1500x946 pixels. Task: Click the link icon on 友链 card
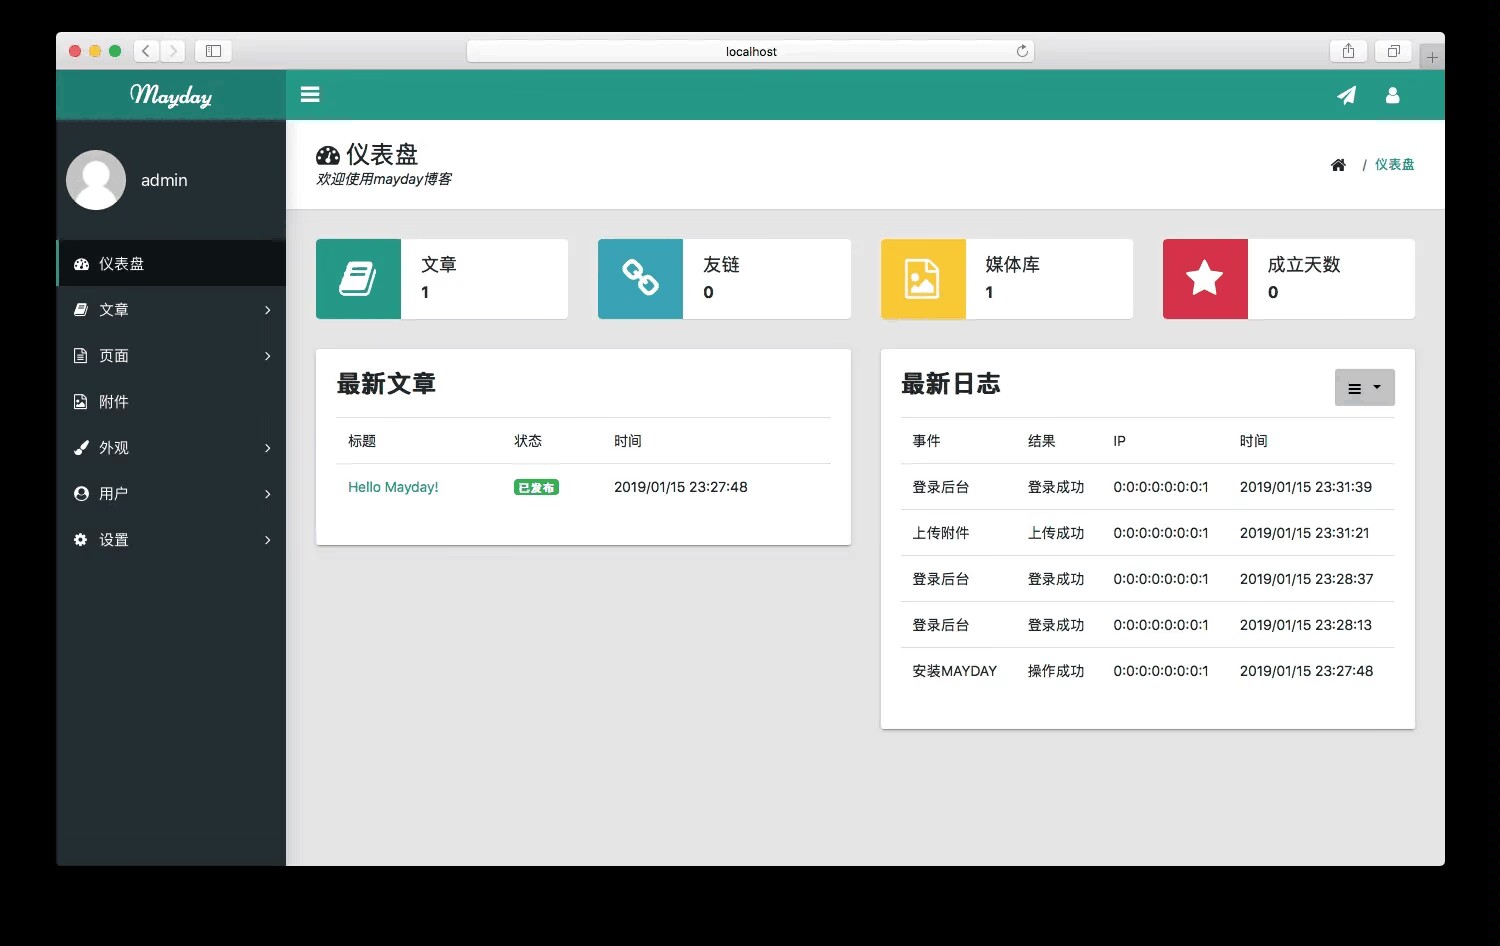[x=640, y=279]
